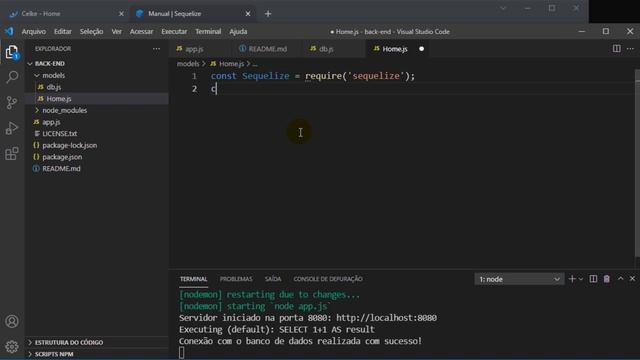Open launch profile chevron beside new terminal

581,279
